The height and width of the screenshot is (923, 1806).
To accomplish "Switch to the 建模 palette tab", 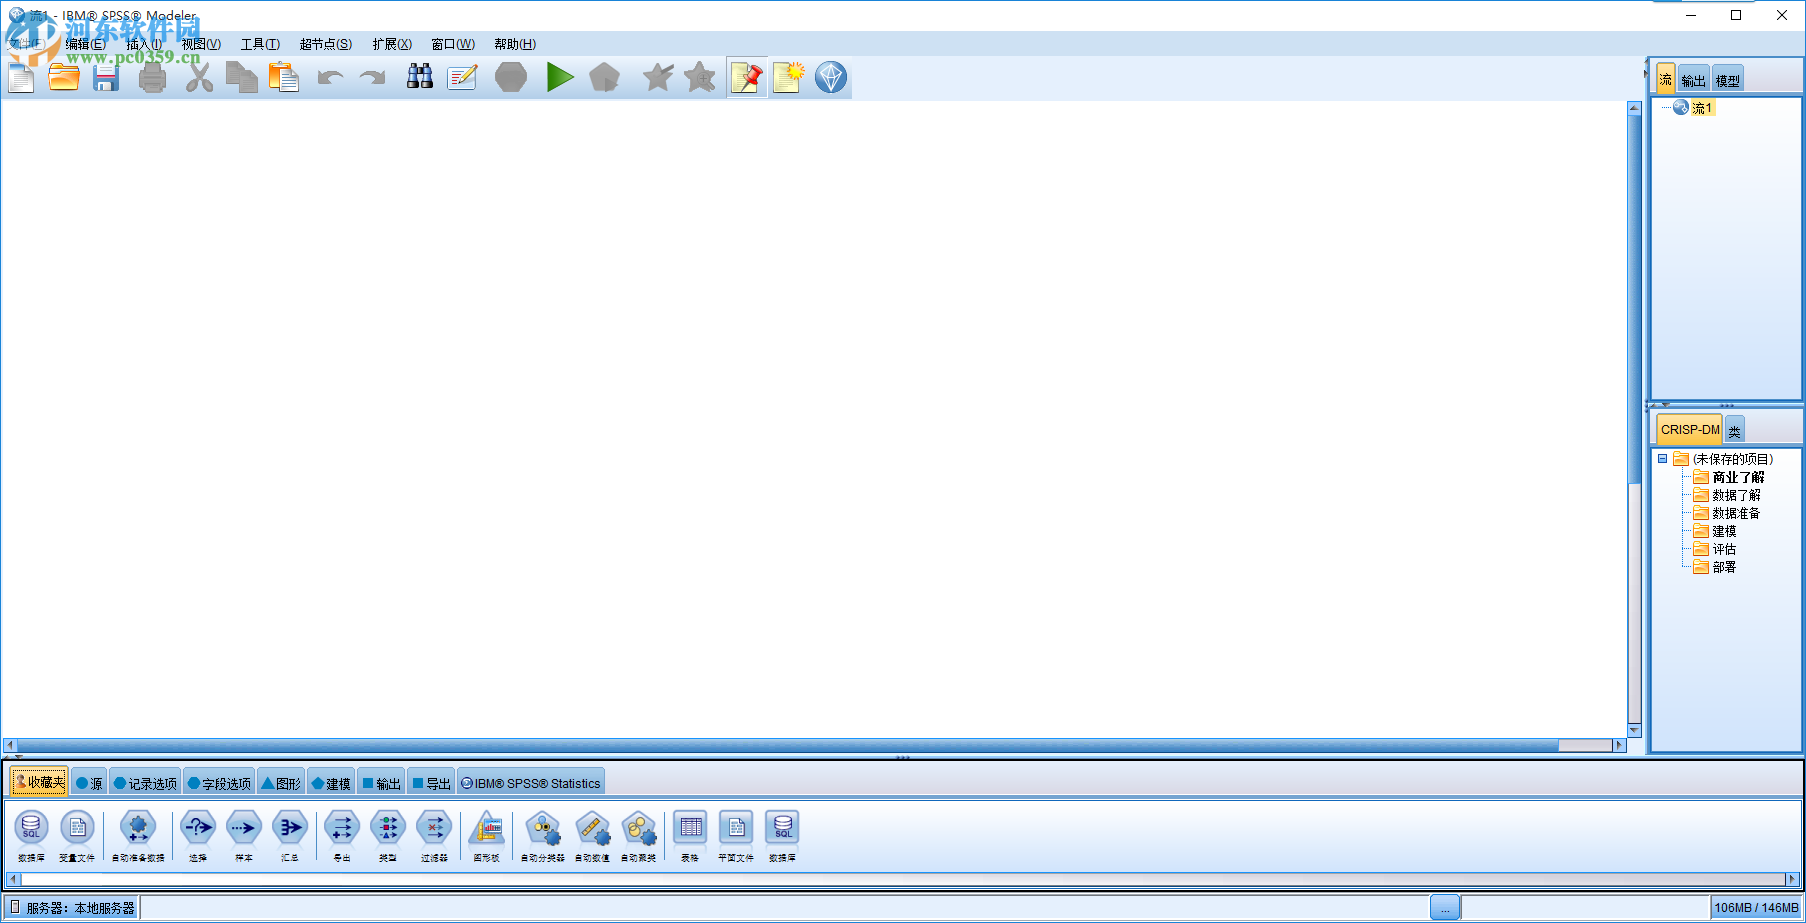I will coord(330,782).
